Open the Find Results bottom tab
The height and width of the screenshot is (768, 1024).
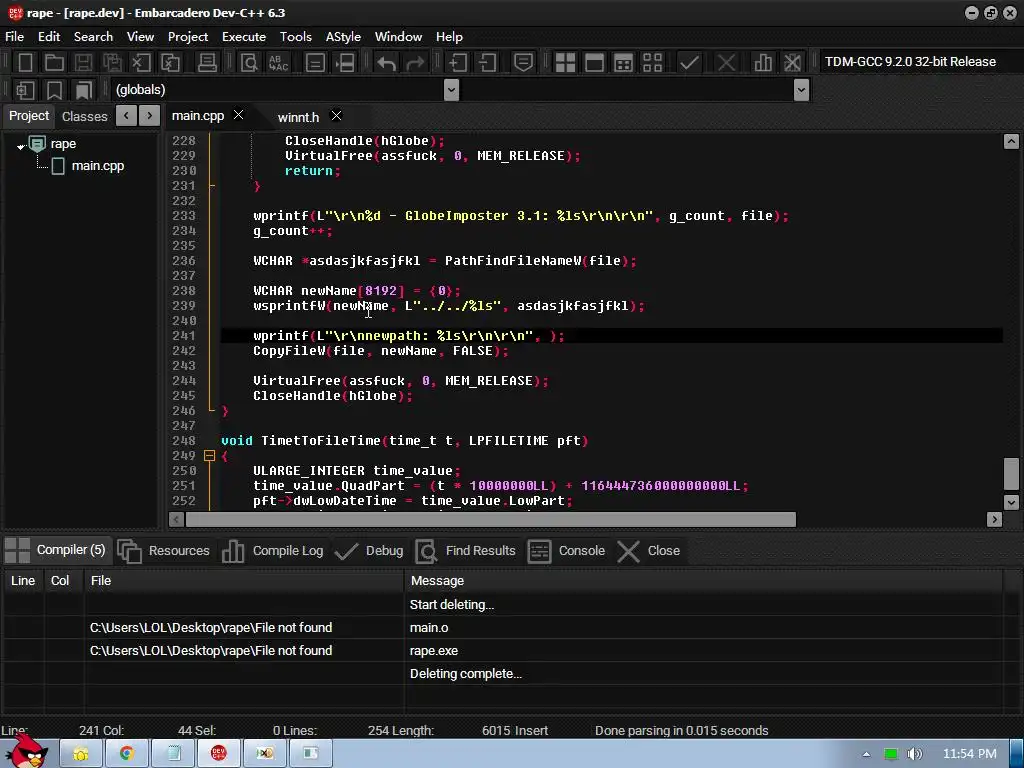click(466, 551)
